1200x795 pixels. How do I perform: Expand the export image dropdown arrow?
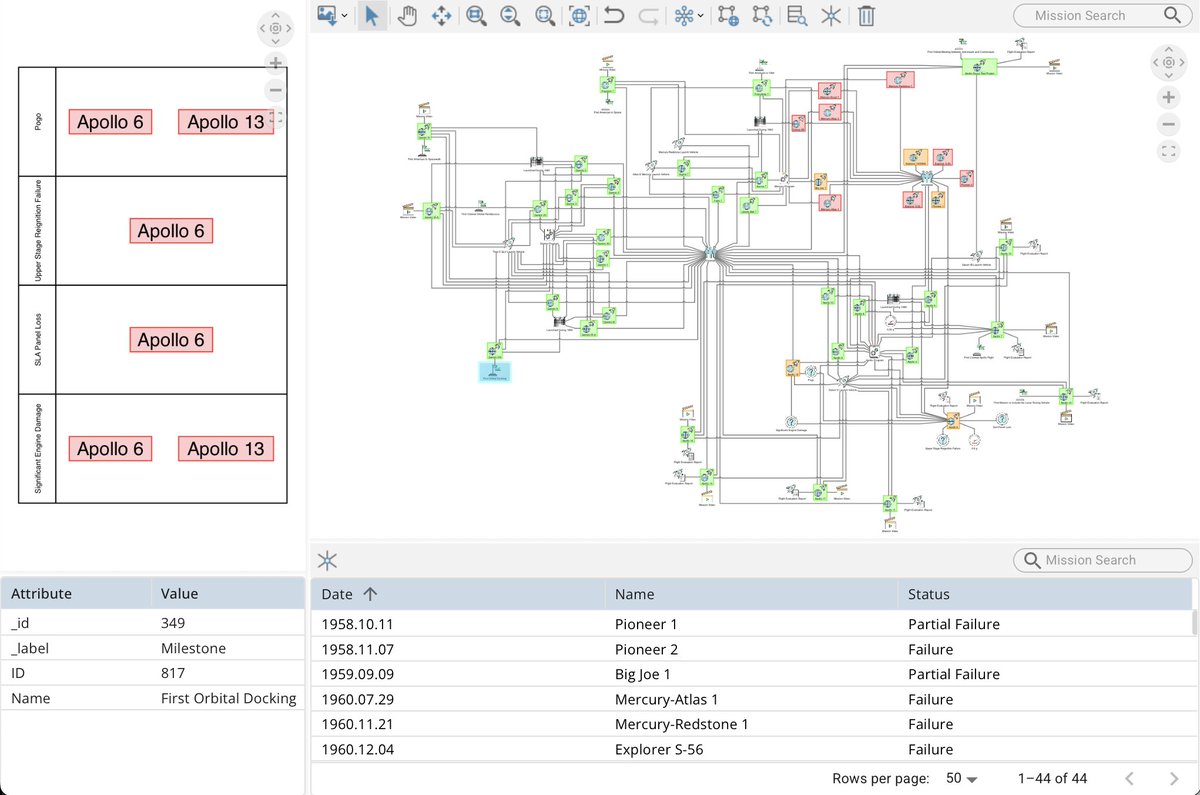[x=345, y=16]
